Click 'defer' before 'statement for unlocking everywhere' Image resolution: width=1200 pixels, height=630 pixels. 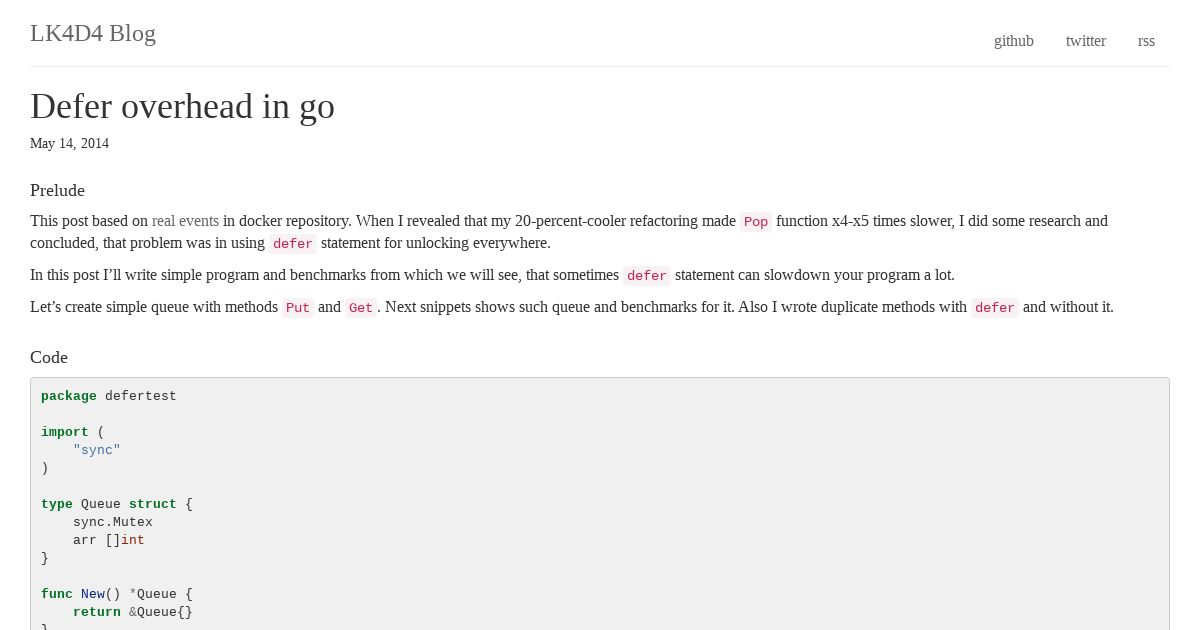(293, 244)
